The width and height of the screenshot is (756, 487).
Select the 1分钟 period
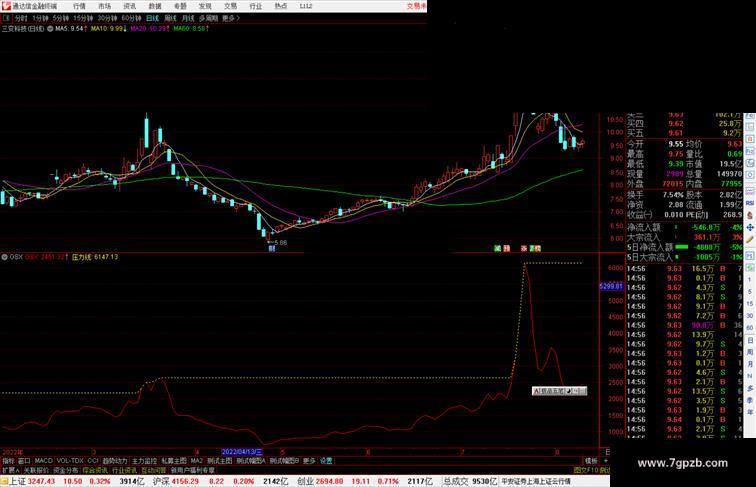[x=40, y=18]
